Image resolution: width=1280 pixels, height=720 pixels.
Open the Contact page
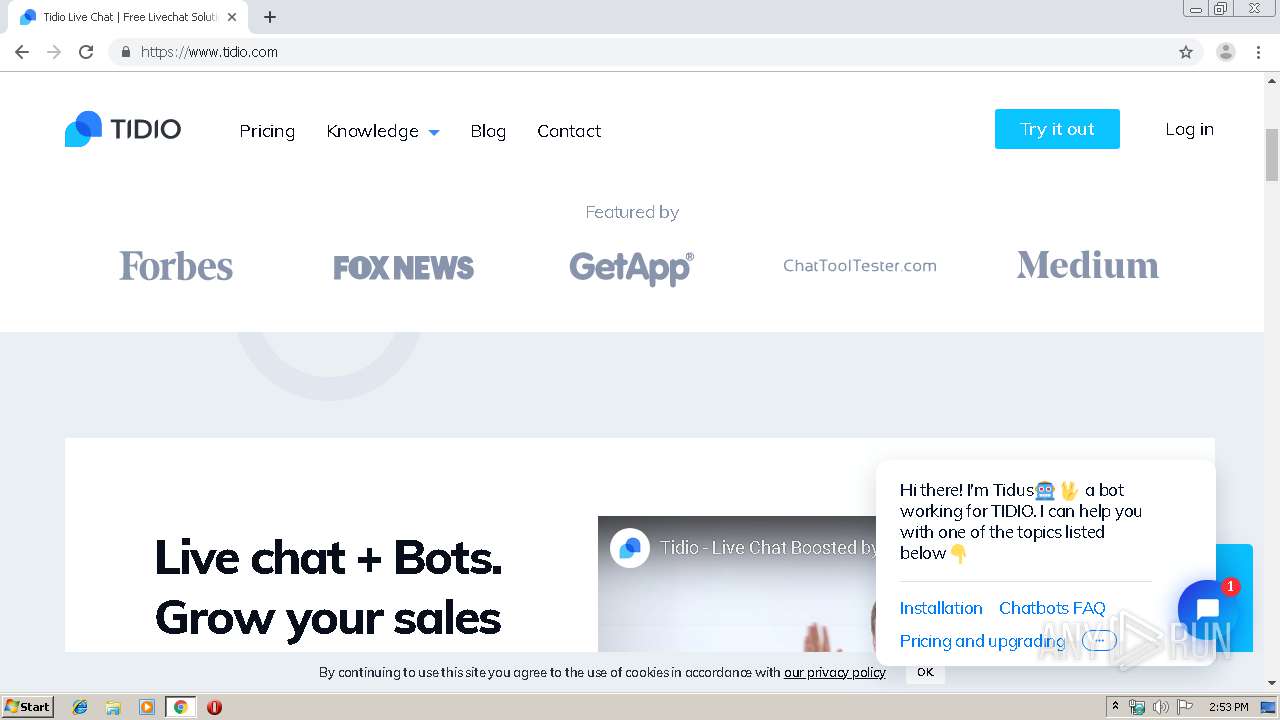click(569, 131)
